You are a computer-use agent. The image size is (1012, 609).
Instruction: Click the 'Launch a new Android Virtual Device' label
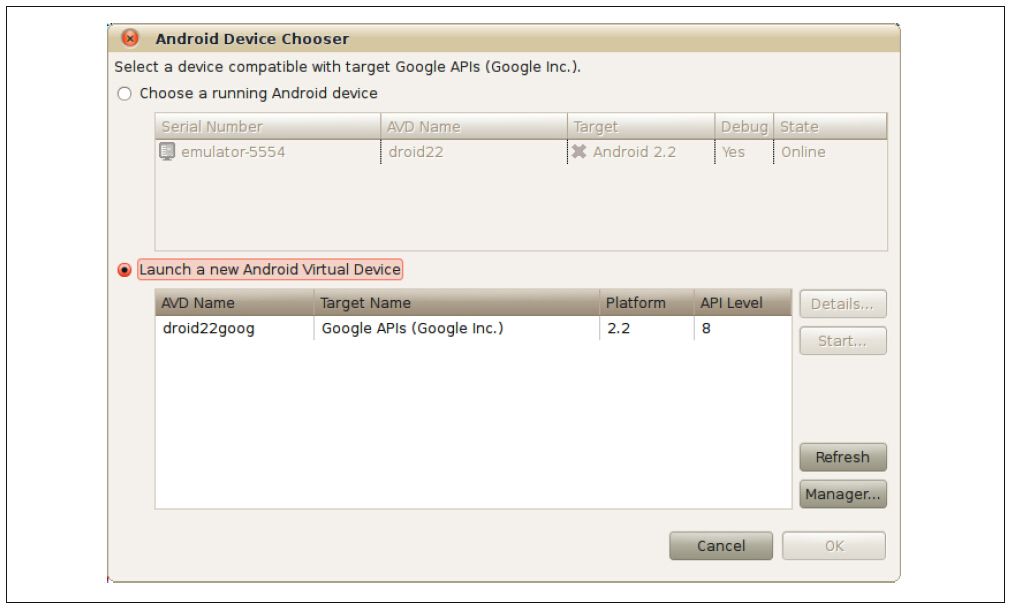click(x=270, y=270)
